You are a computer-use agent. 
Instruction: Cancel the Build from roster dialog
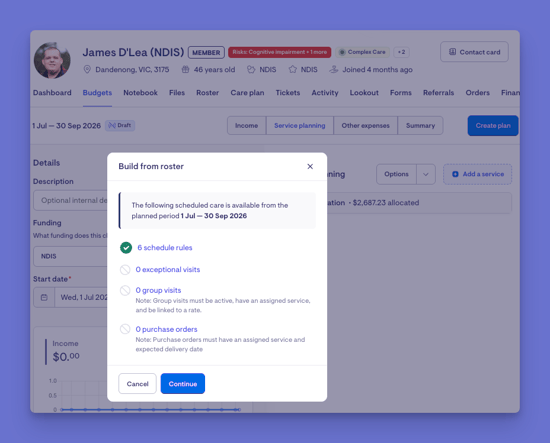[x=138, y=384]
